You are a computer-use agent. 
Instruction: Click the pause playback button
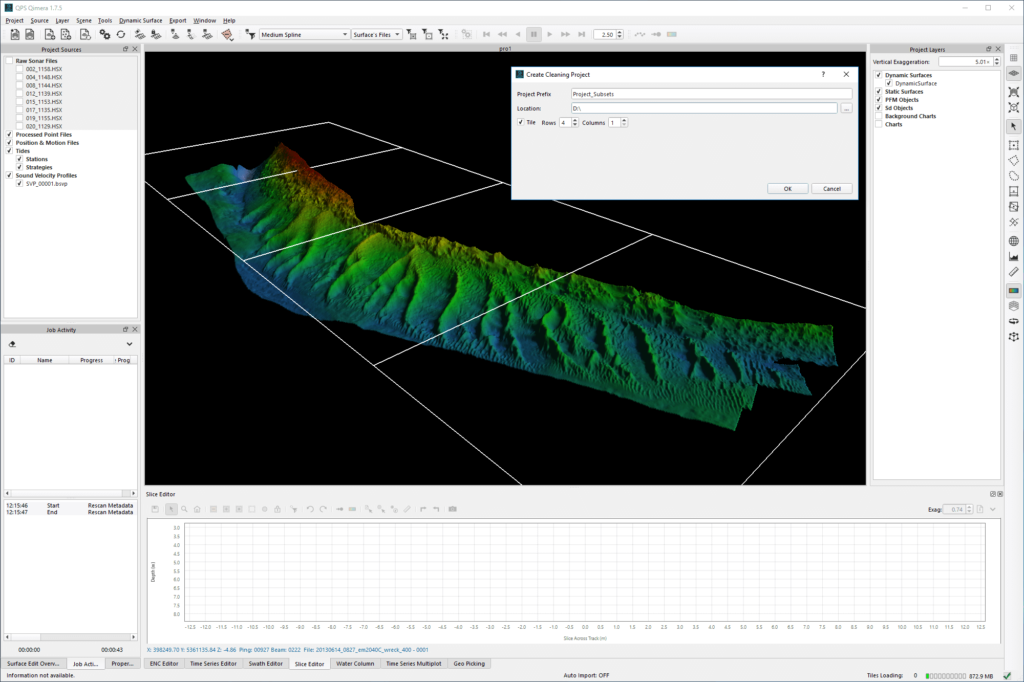[x=534, y=34]
